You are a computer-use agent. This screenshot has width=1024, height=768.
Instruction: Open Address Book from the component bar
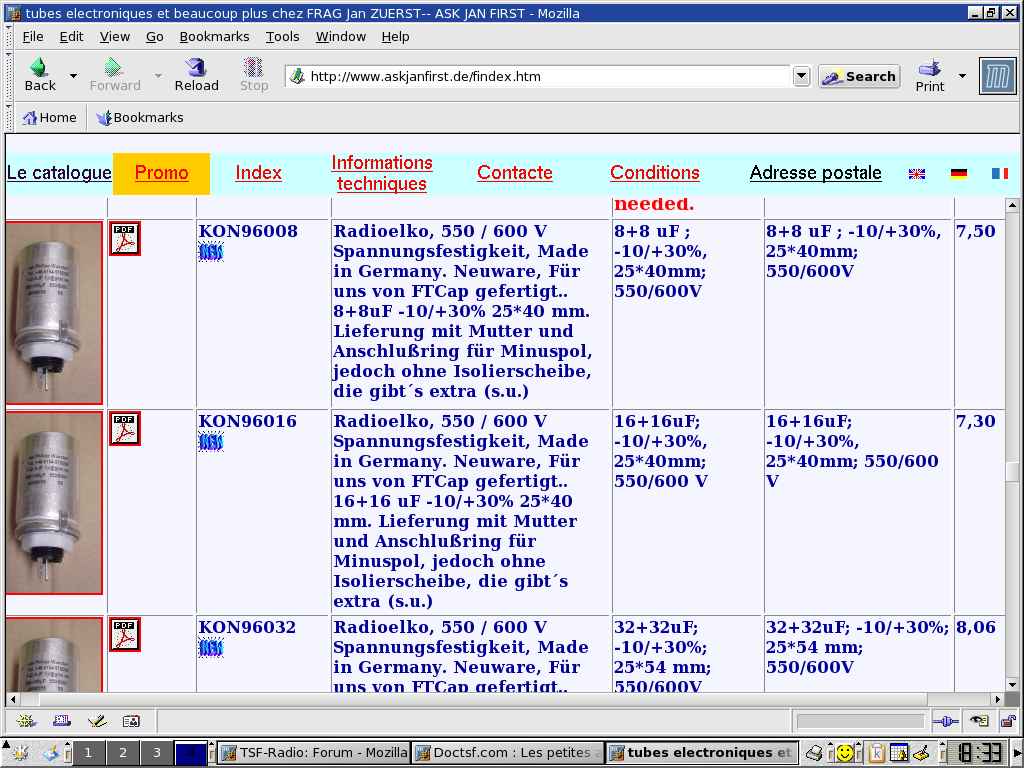point(131,721)
